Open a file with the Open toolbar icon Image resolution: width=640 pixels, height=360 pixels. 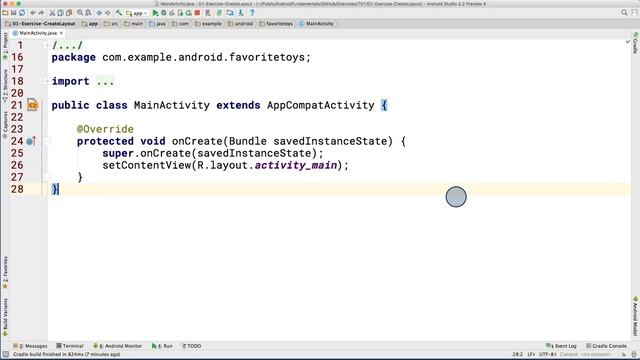pyautogui.click(x=5, y=13)
